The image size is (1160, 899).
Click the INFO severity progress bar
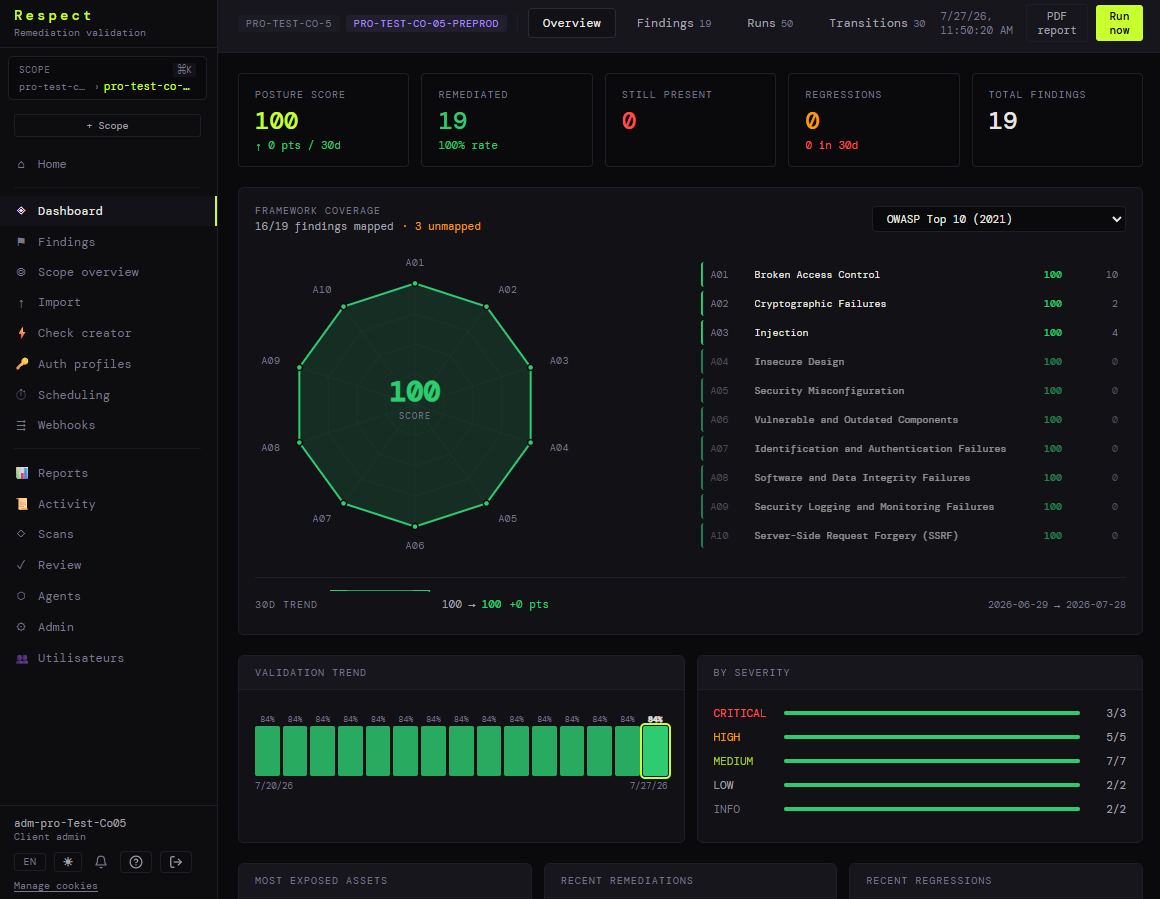pyautogui.click(x=931, y=809)
